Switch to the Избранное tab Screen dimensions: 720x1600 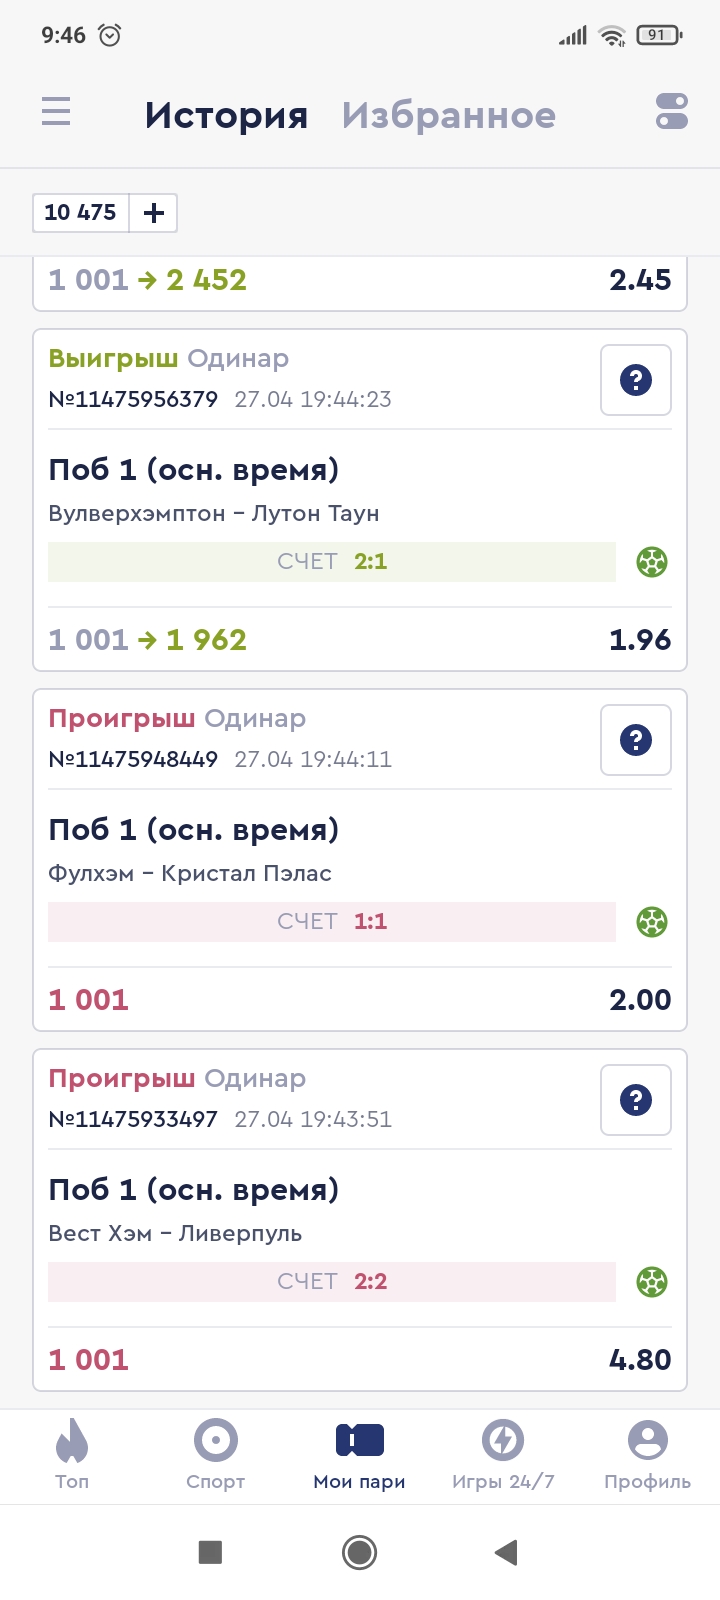(x=448, y=115)
